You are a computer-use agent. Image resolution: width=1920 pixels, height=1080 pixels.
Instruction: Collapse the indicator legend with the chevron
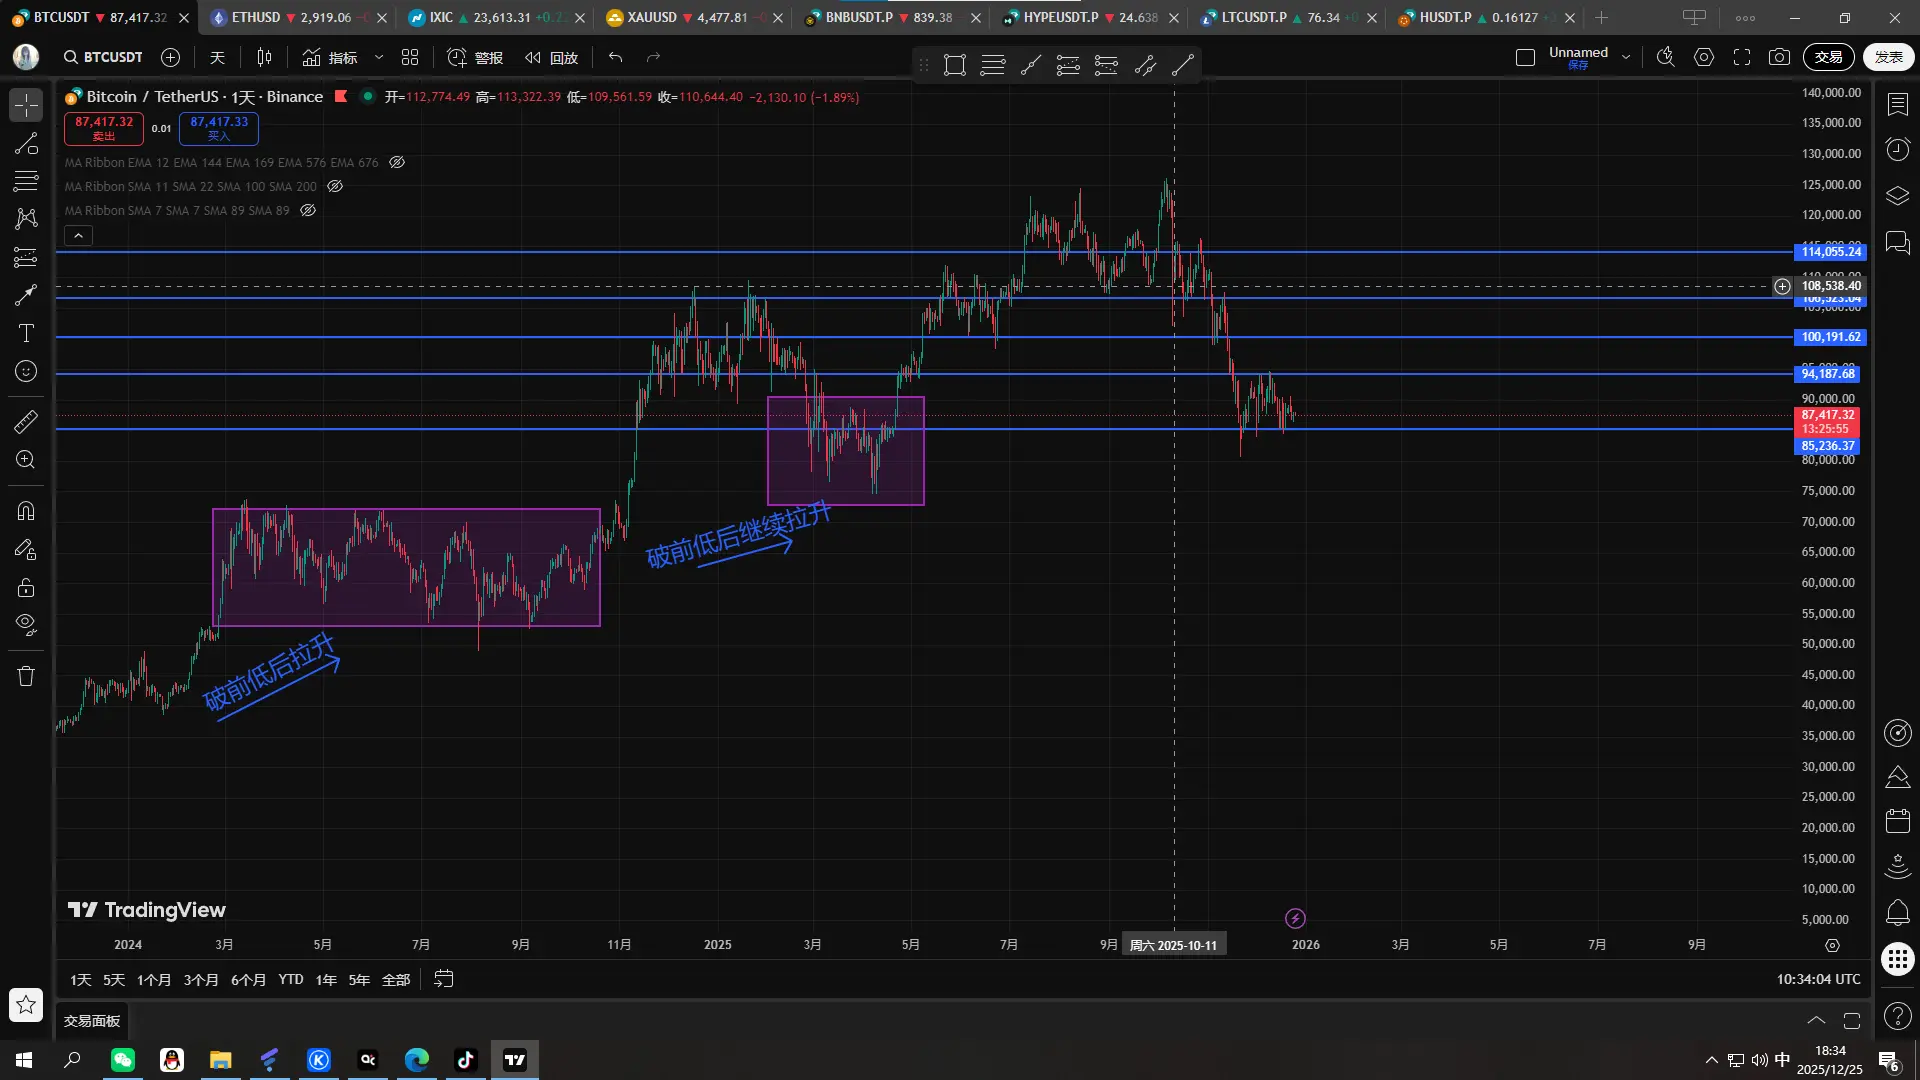78,235
